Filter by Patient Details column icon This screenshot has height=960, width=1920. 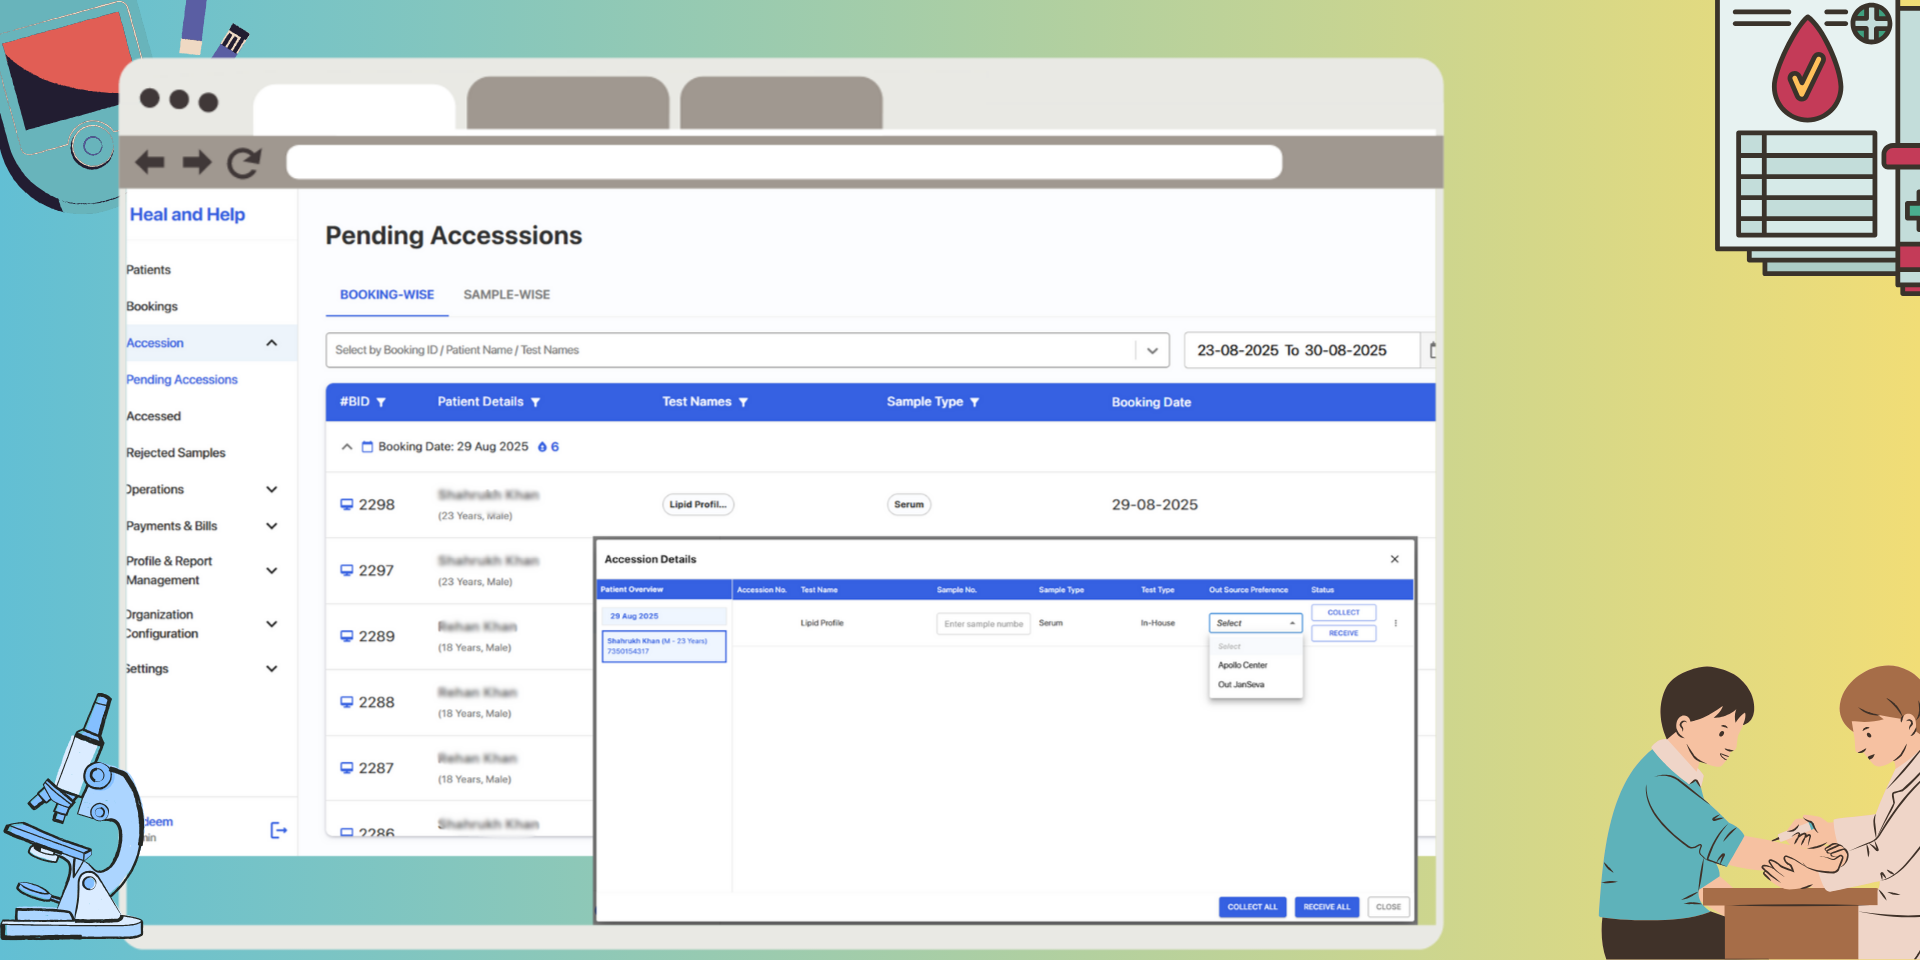535,402
